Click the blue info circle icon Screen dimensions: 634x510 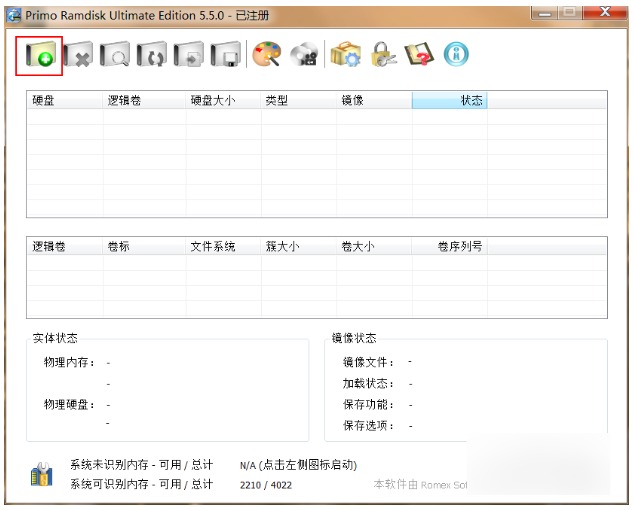click(x=456, y=54)
